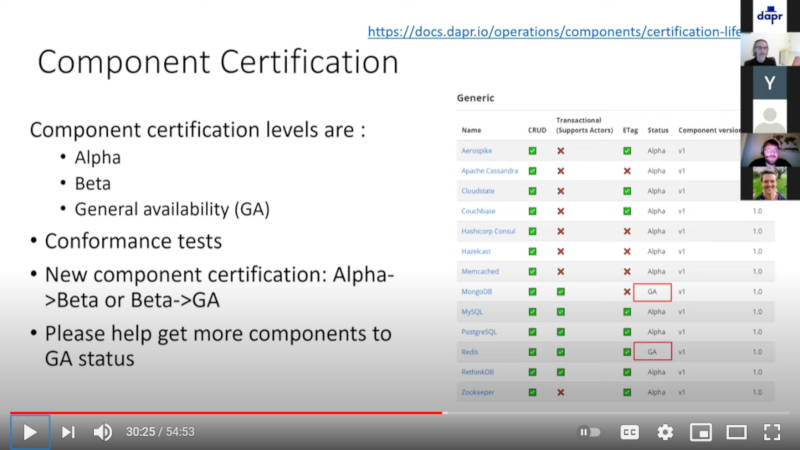Click the green CRUD check for Couchbase
Viewport: 800px width, 450px height.
(532, 211)
